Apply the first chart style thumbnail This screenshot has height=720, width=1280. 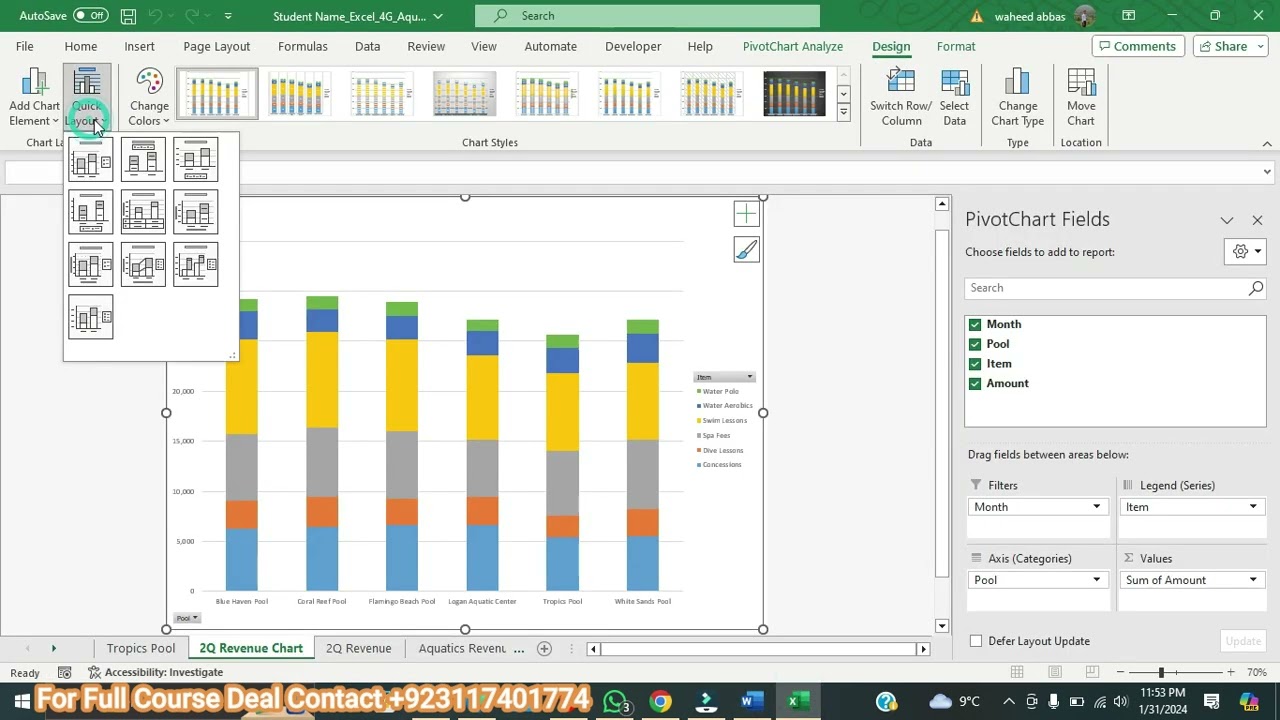click(217, 93)
